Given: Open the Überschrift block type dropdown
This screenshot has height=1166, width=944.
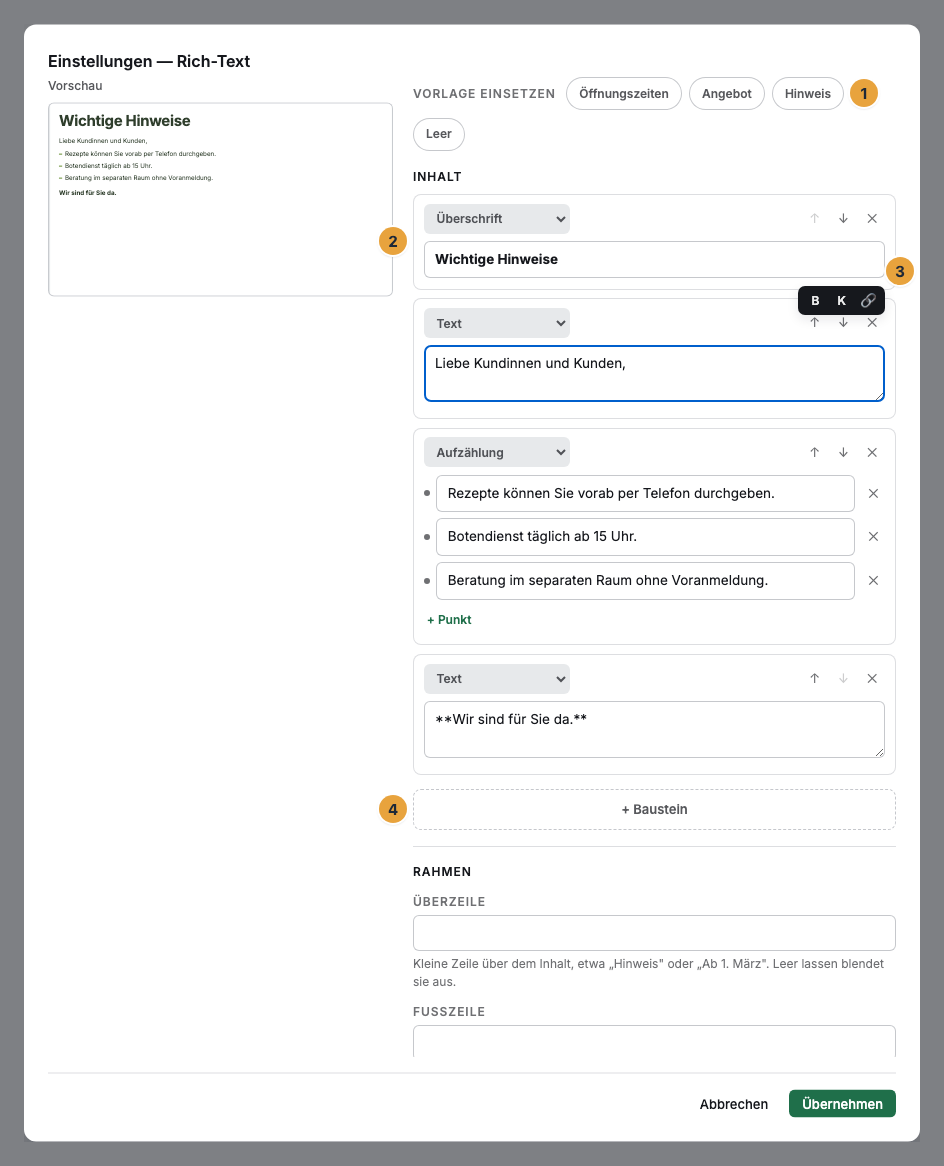Looking at the screenshot, I should click(x=497, y=219).
